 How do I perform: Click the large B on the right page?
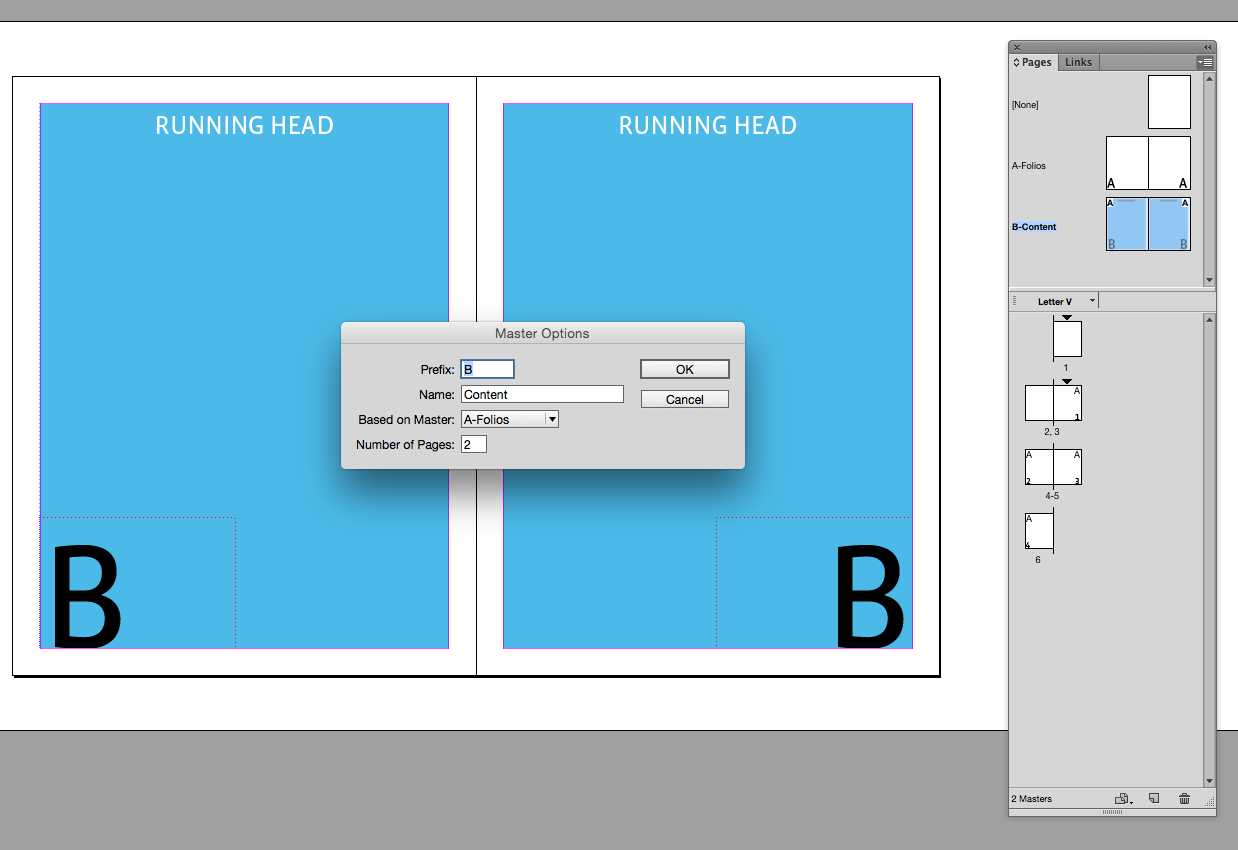[x=870, y=596]
